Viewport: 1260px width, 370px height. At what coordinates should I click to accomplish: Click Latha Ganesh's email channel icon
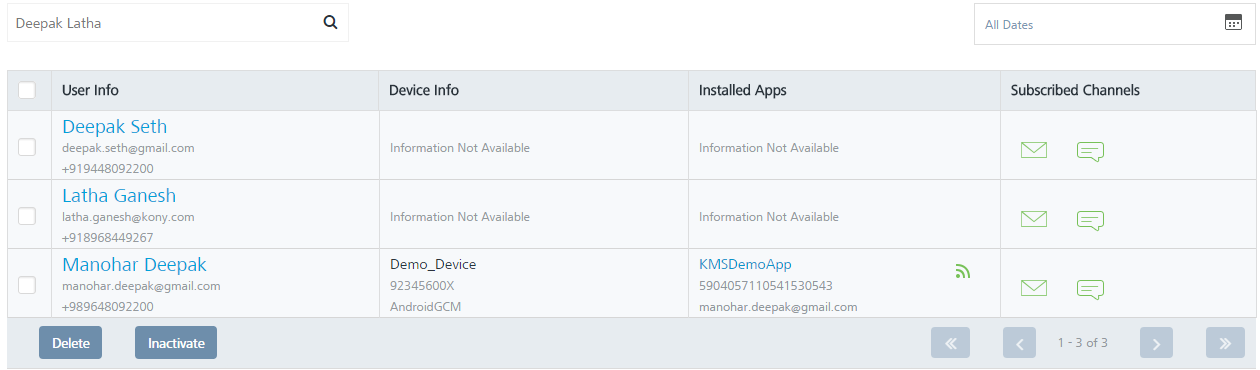pyautogui.click(x=1034, y=219)
